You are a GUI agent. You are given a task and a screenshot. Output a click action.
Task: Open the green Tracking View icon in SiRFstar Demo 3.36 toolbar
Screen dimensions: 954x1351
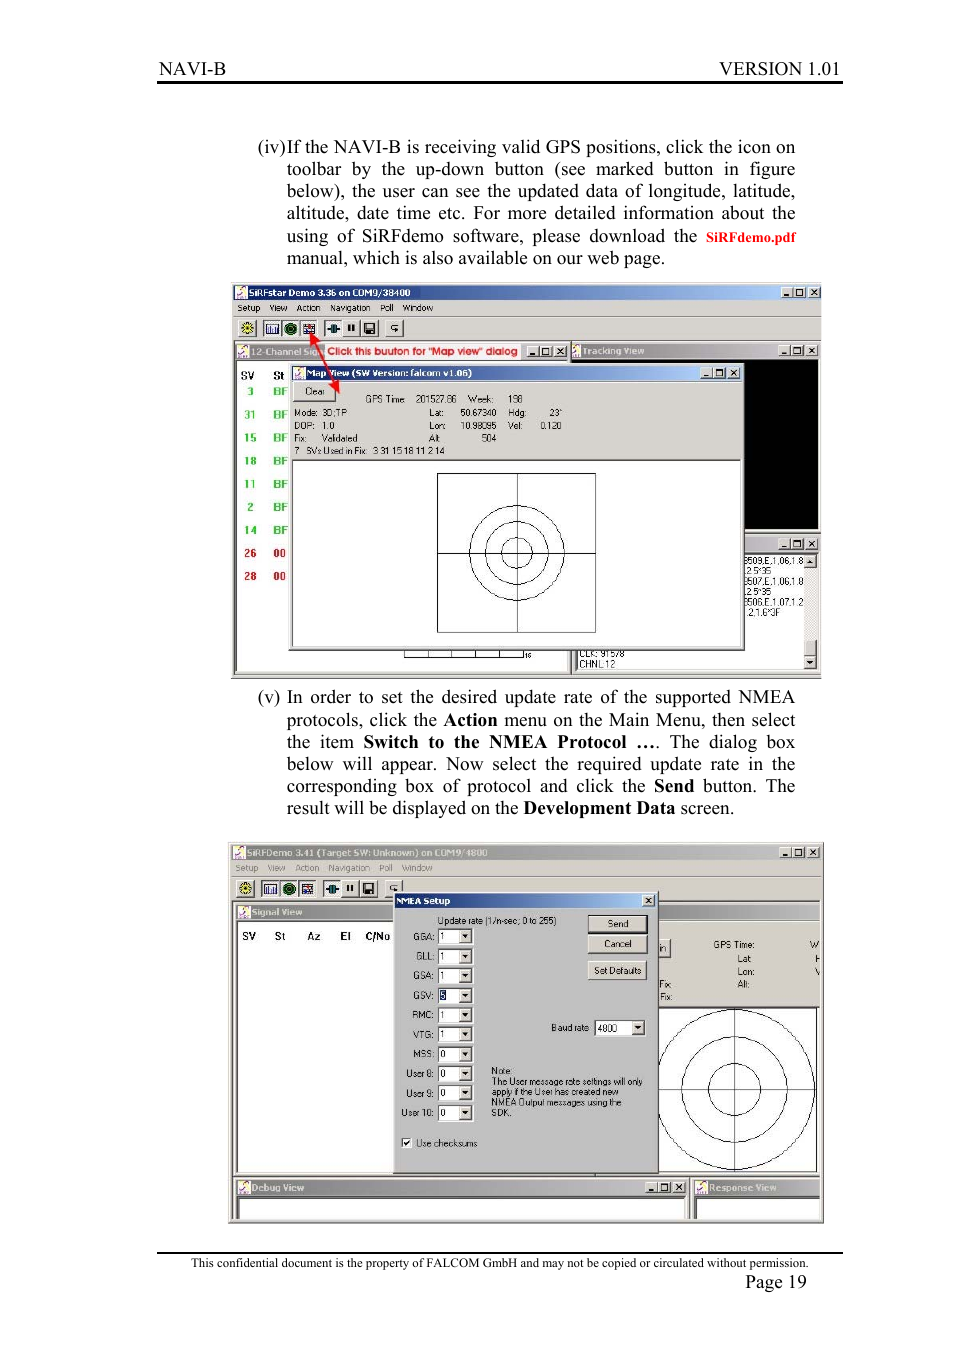(290, 328)
